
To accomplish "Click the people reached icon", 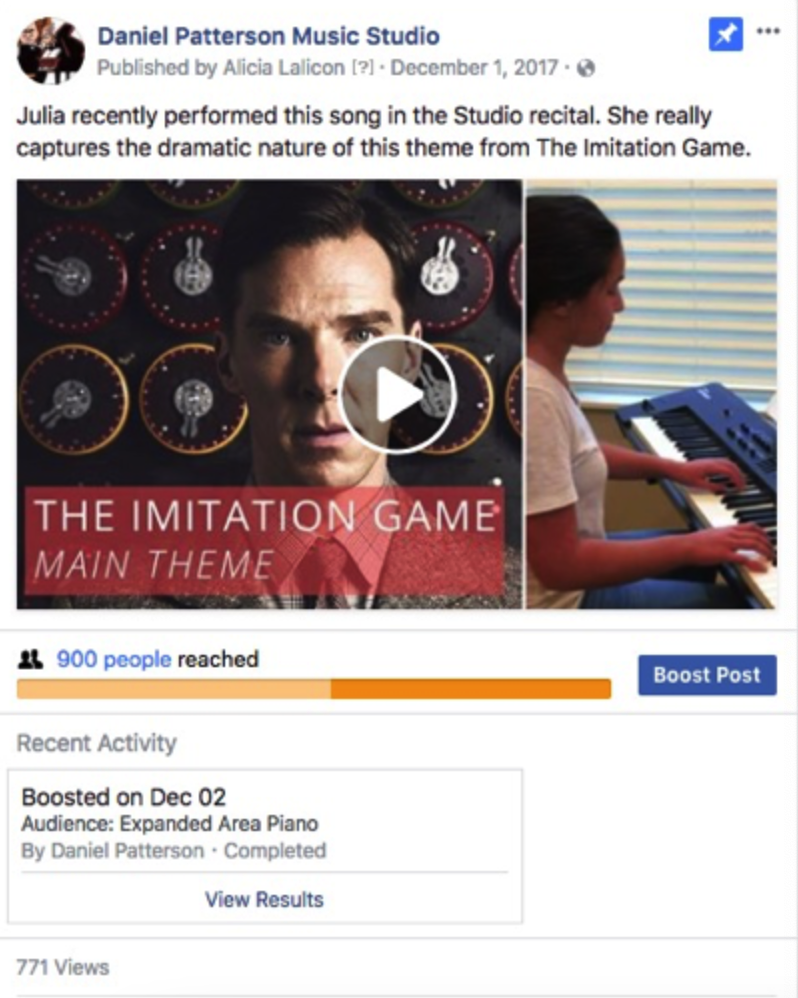I will tap(31, 659).
